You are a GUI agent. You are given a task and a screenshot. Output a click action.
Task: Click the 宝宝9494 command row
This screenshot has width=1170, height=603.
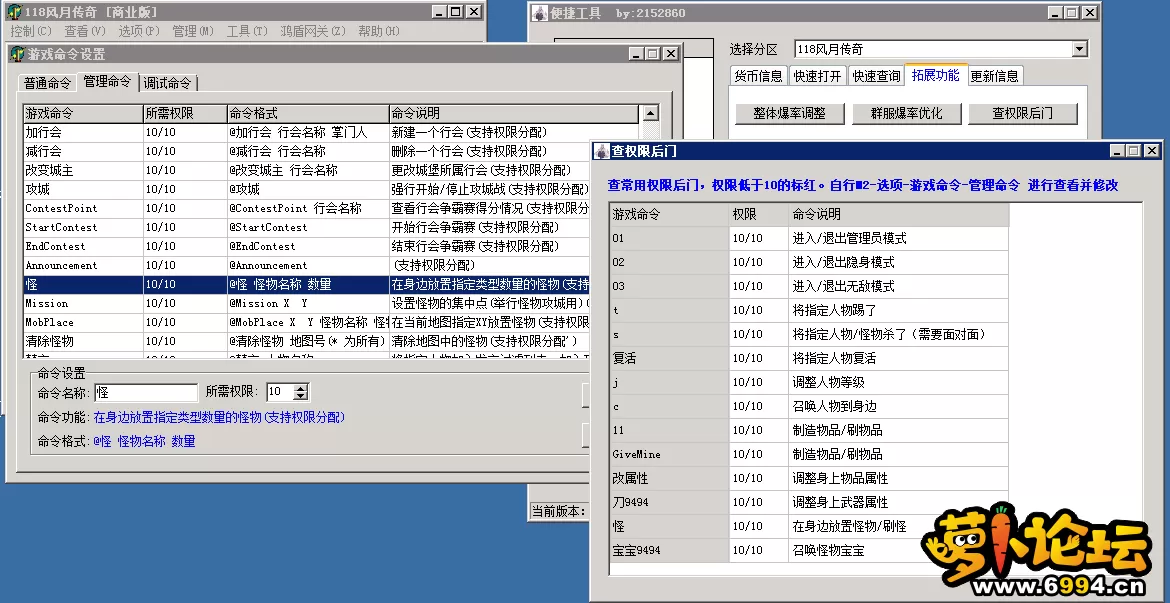click(809, 550)
